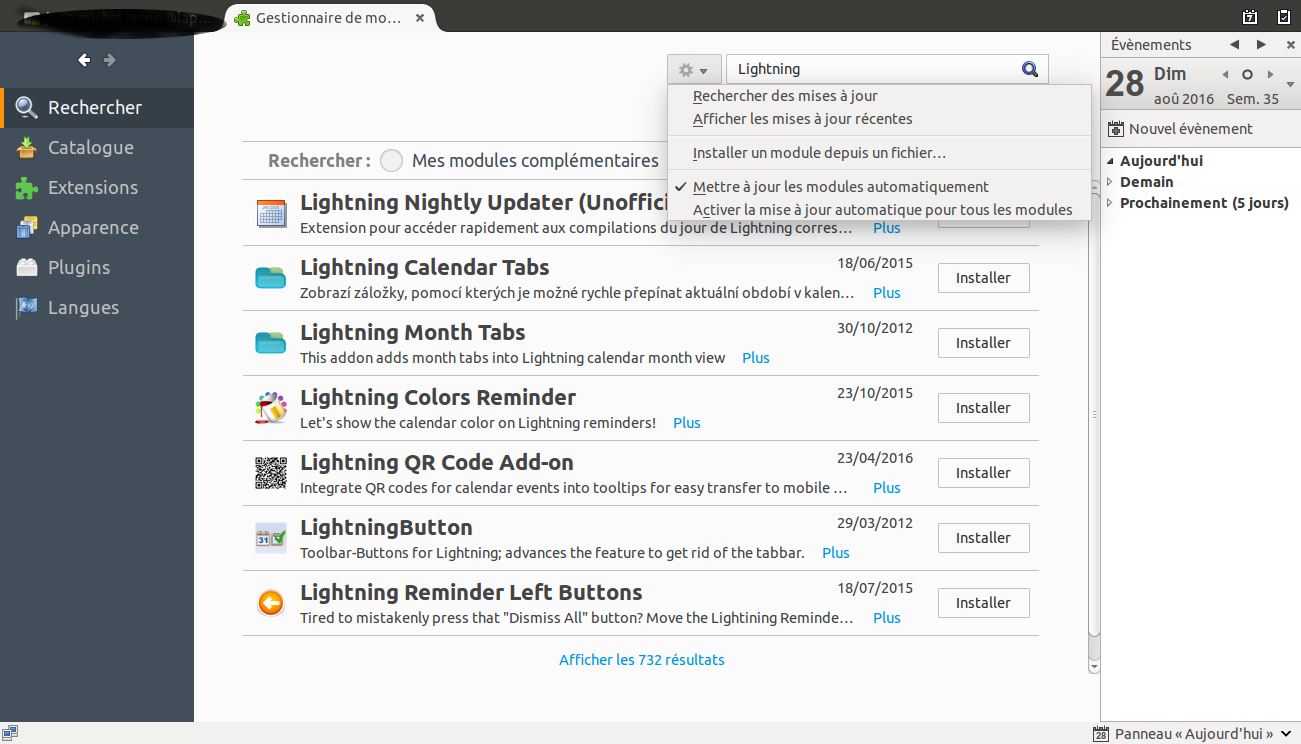Click the Lightning Colors Reminder icon
Image resolution: width=1301 pixels, height=744 pixels.
click(x=271, y=408)
